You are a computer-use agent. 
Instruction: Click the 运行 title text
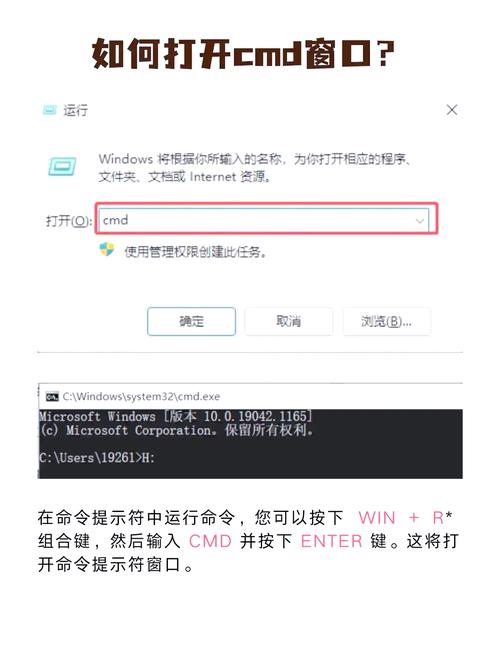[x=76, y=110]
